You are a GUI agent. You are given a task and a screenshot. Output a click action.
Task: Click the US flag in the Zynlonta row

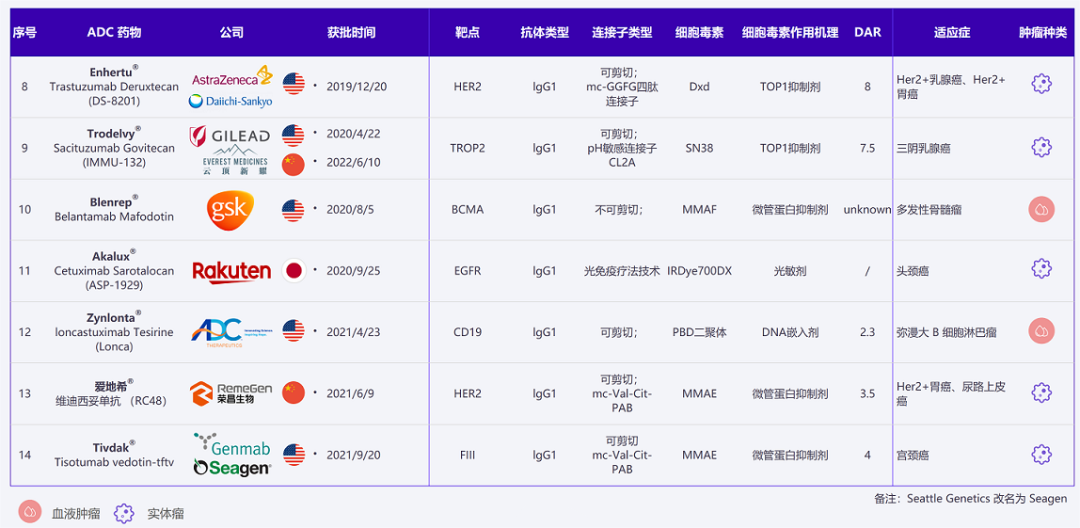293,331
